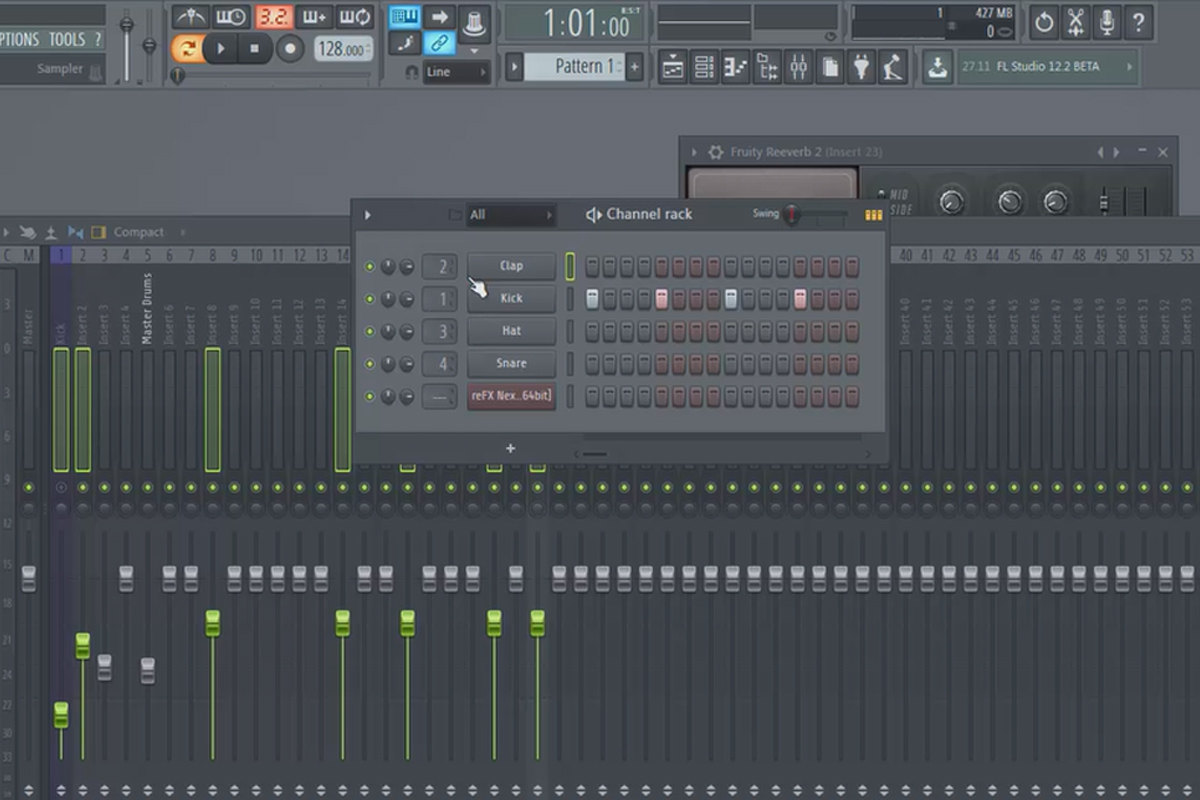This screenshot has height=800, width=1200.
Task: Open the project picker (pages) icon
Action: click(x=830, y=67)
